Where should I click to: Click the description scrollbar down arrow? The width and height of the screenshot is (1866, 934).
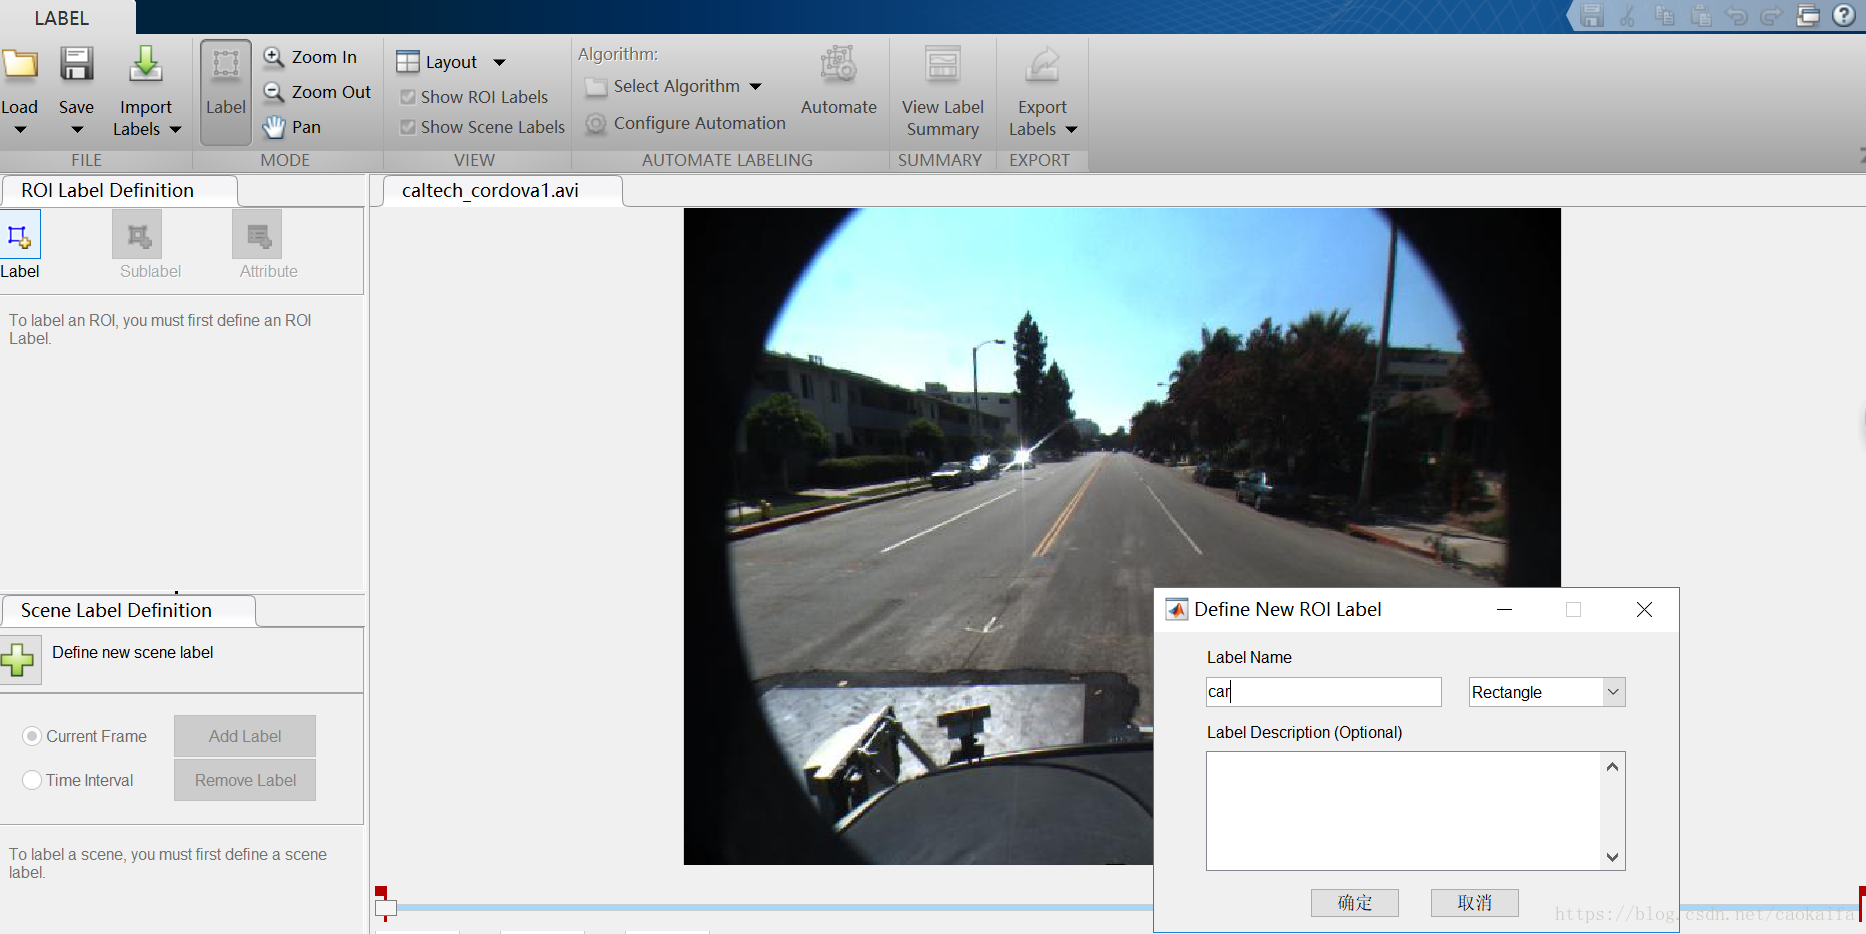[x=1612, y=857]
